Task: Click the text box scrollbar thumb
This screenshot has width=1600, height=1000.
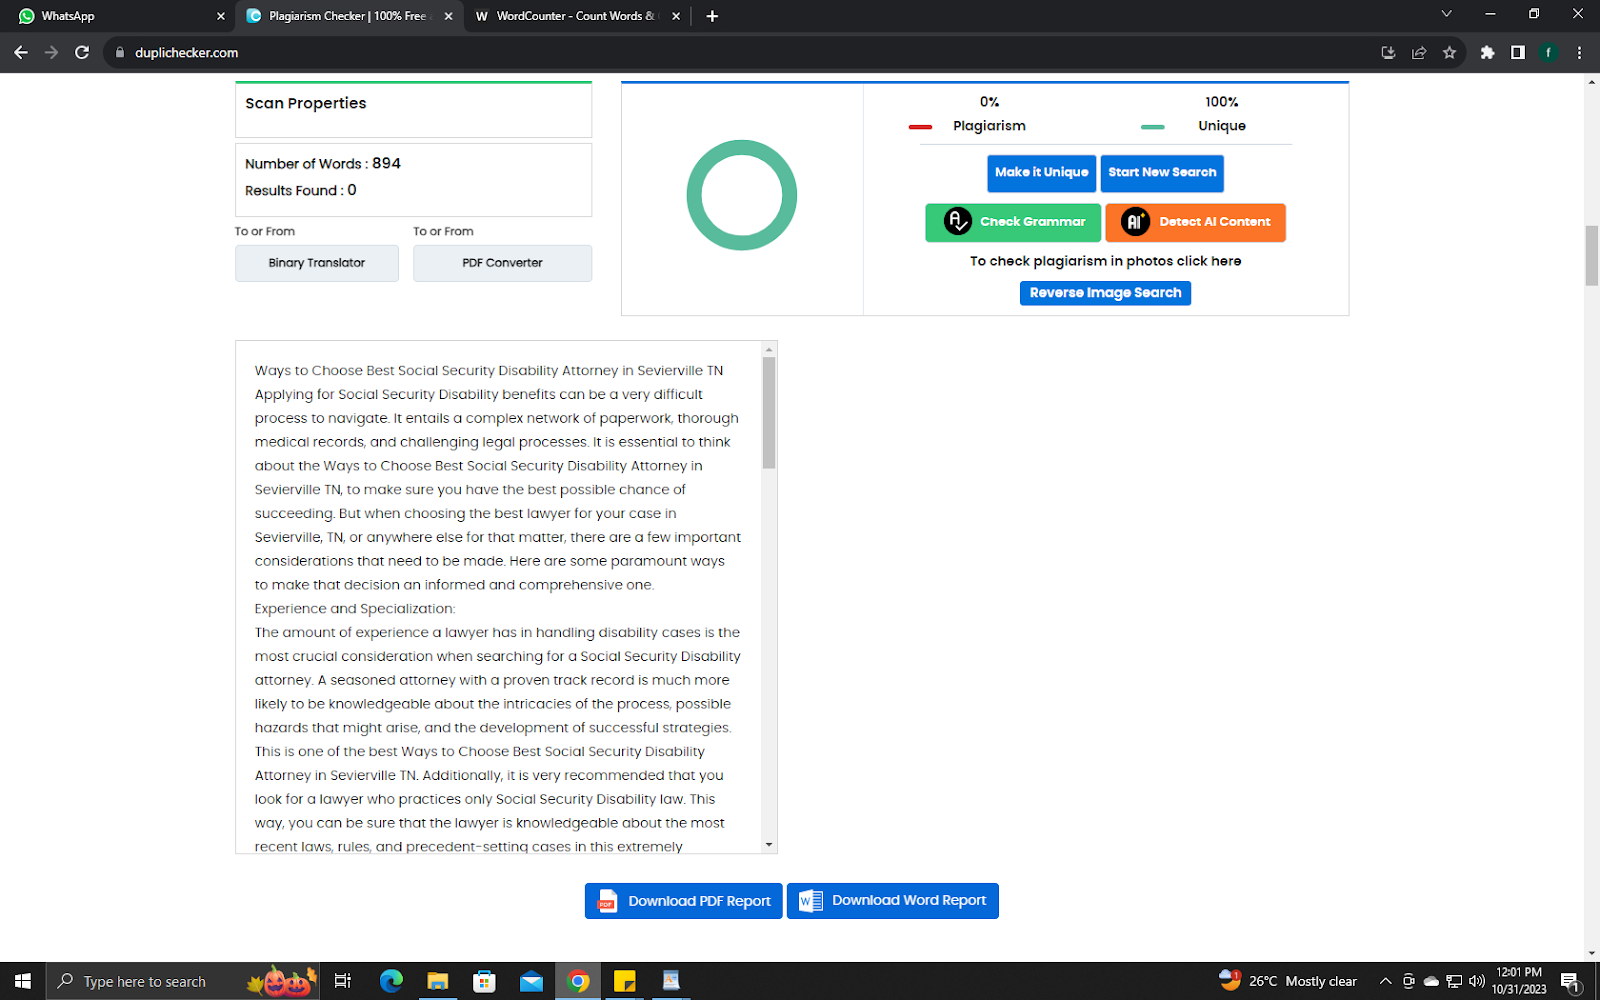Action: click(x=769, y=412)
